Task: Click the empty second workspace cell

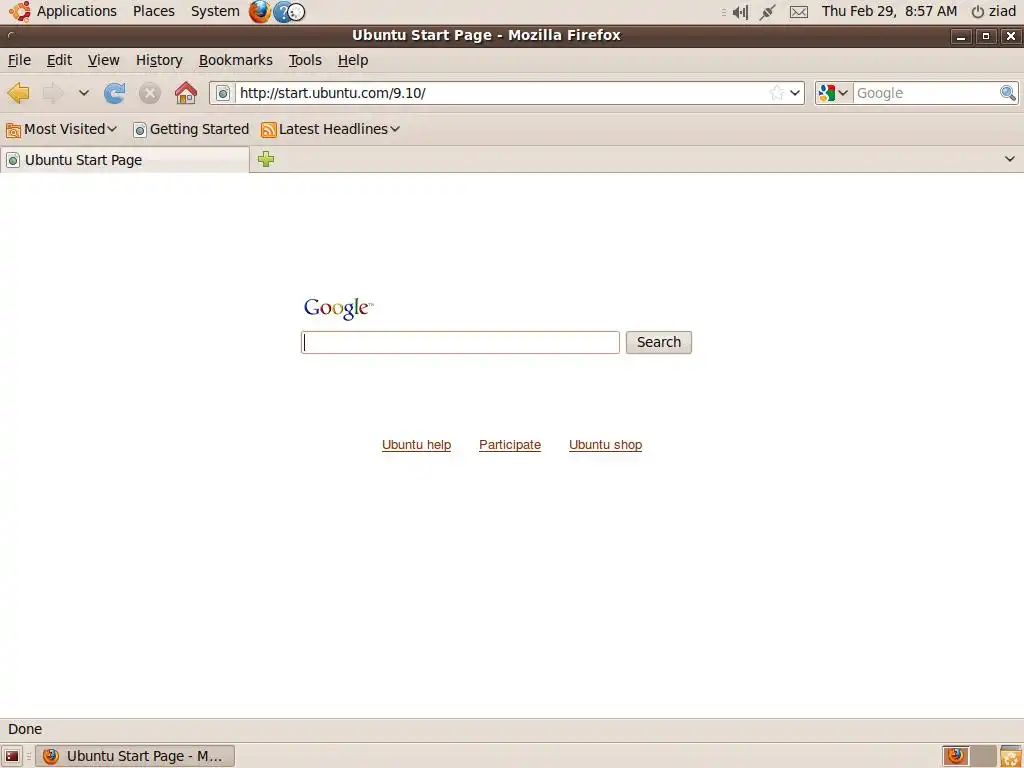Action: click(983, 756)
